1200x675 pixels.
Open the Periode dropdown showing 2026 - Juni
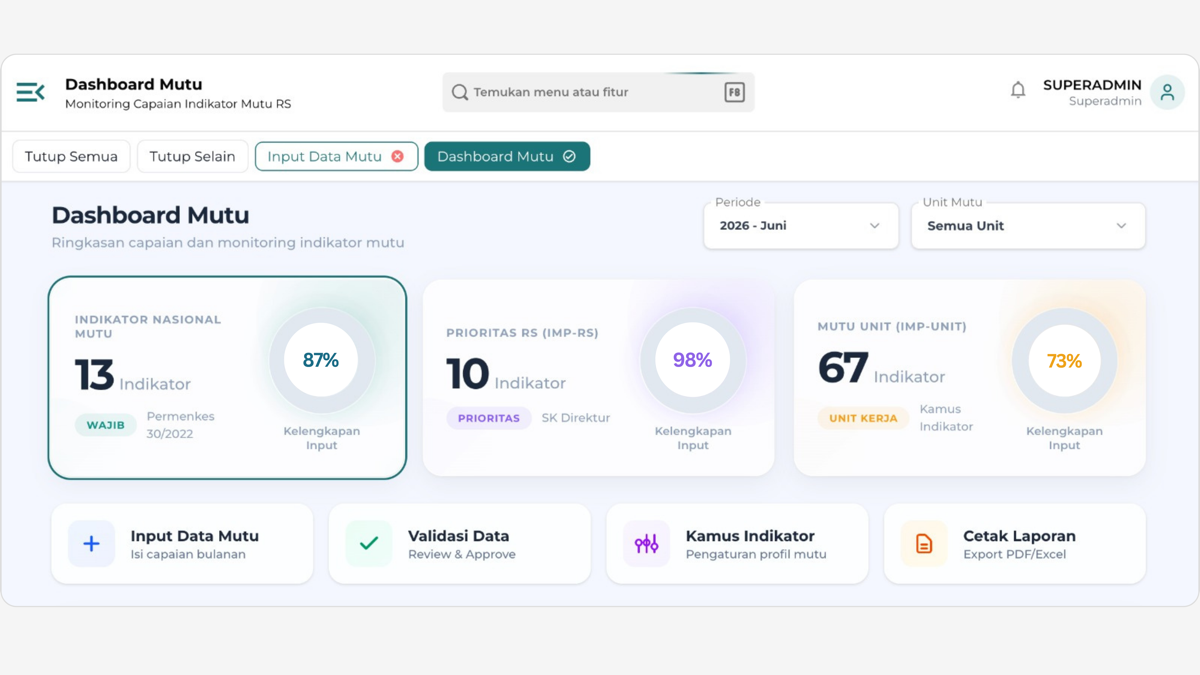(801, 226)
